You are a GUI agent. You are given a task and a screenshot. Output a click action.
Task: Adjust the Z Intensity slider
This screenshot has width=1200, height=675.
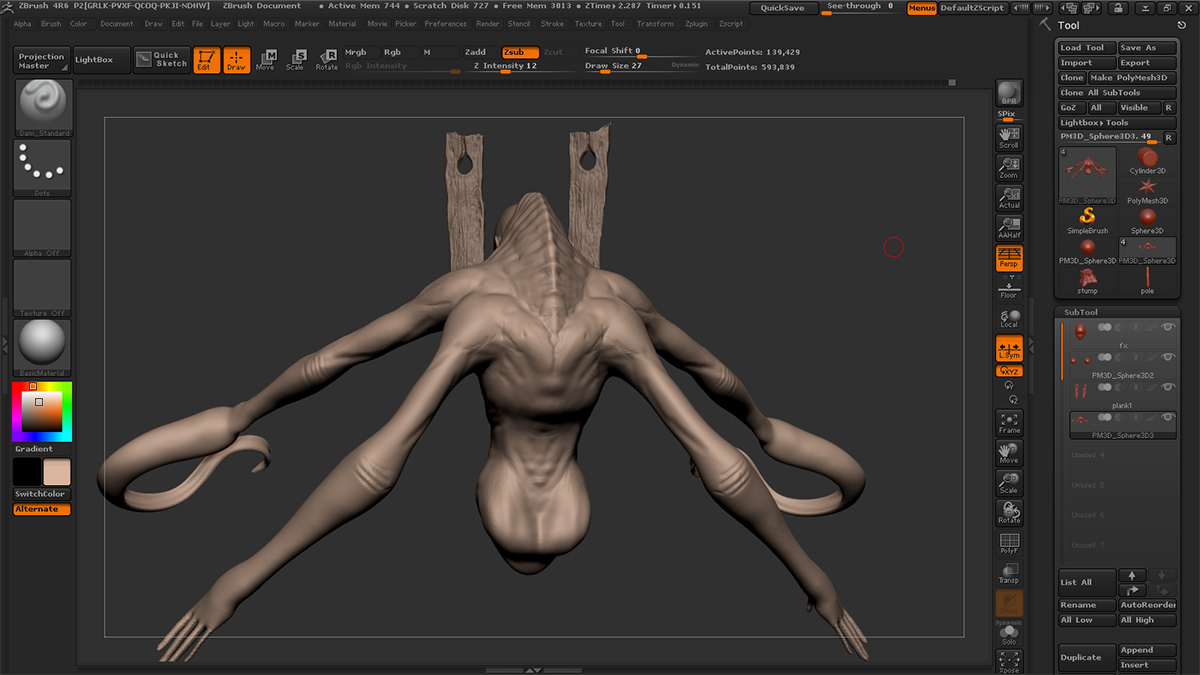point(521,66)
